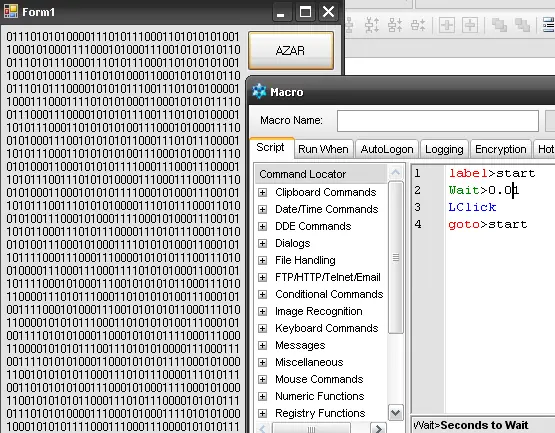The image size is (555, 433).
Task: Switch to the Run When tab
Action: click(323, 149)
